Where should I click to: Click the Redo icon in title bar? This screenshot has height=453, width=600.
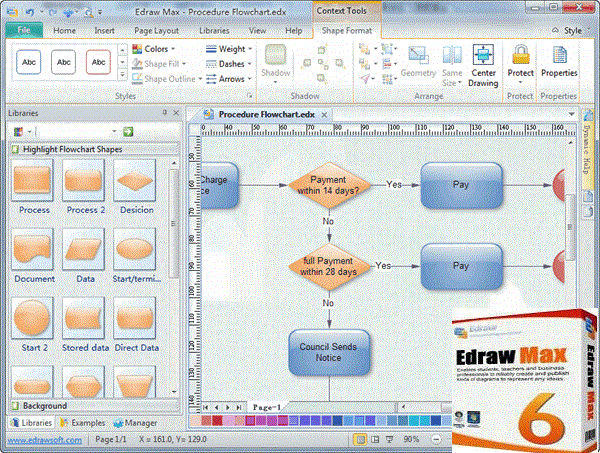[52, 12]
